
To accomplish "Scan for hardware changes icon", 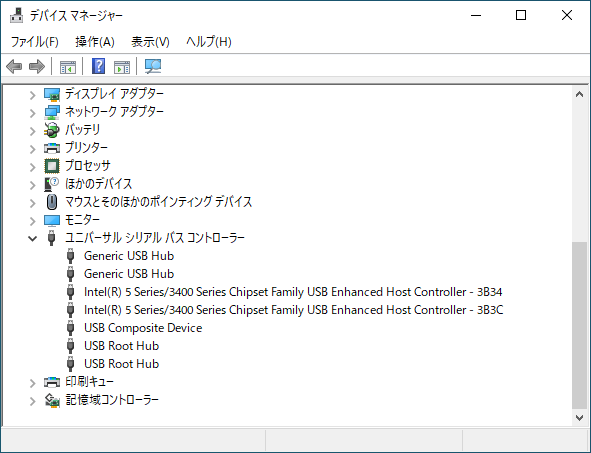I will click(153, 67).
